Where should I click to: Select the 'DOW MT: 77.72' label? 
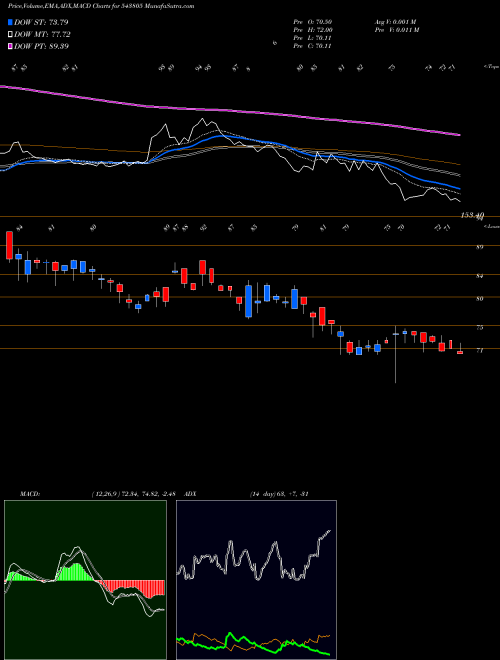tap(42, 35)
